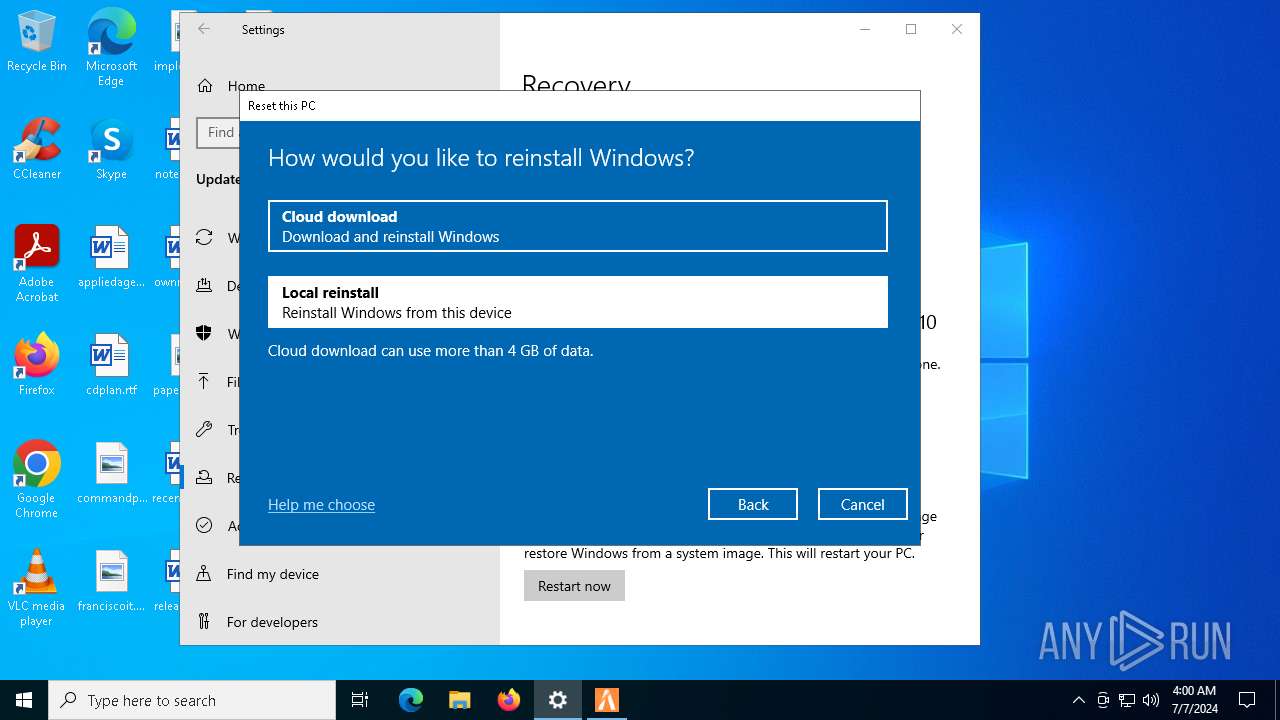Click the For developers tools icon
Viewport: 1280px width, 720px height.
point(204,622)
